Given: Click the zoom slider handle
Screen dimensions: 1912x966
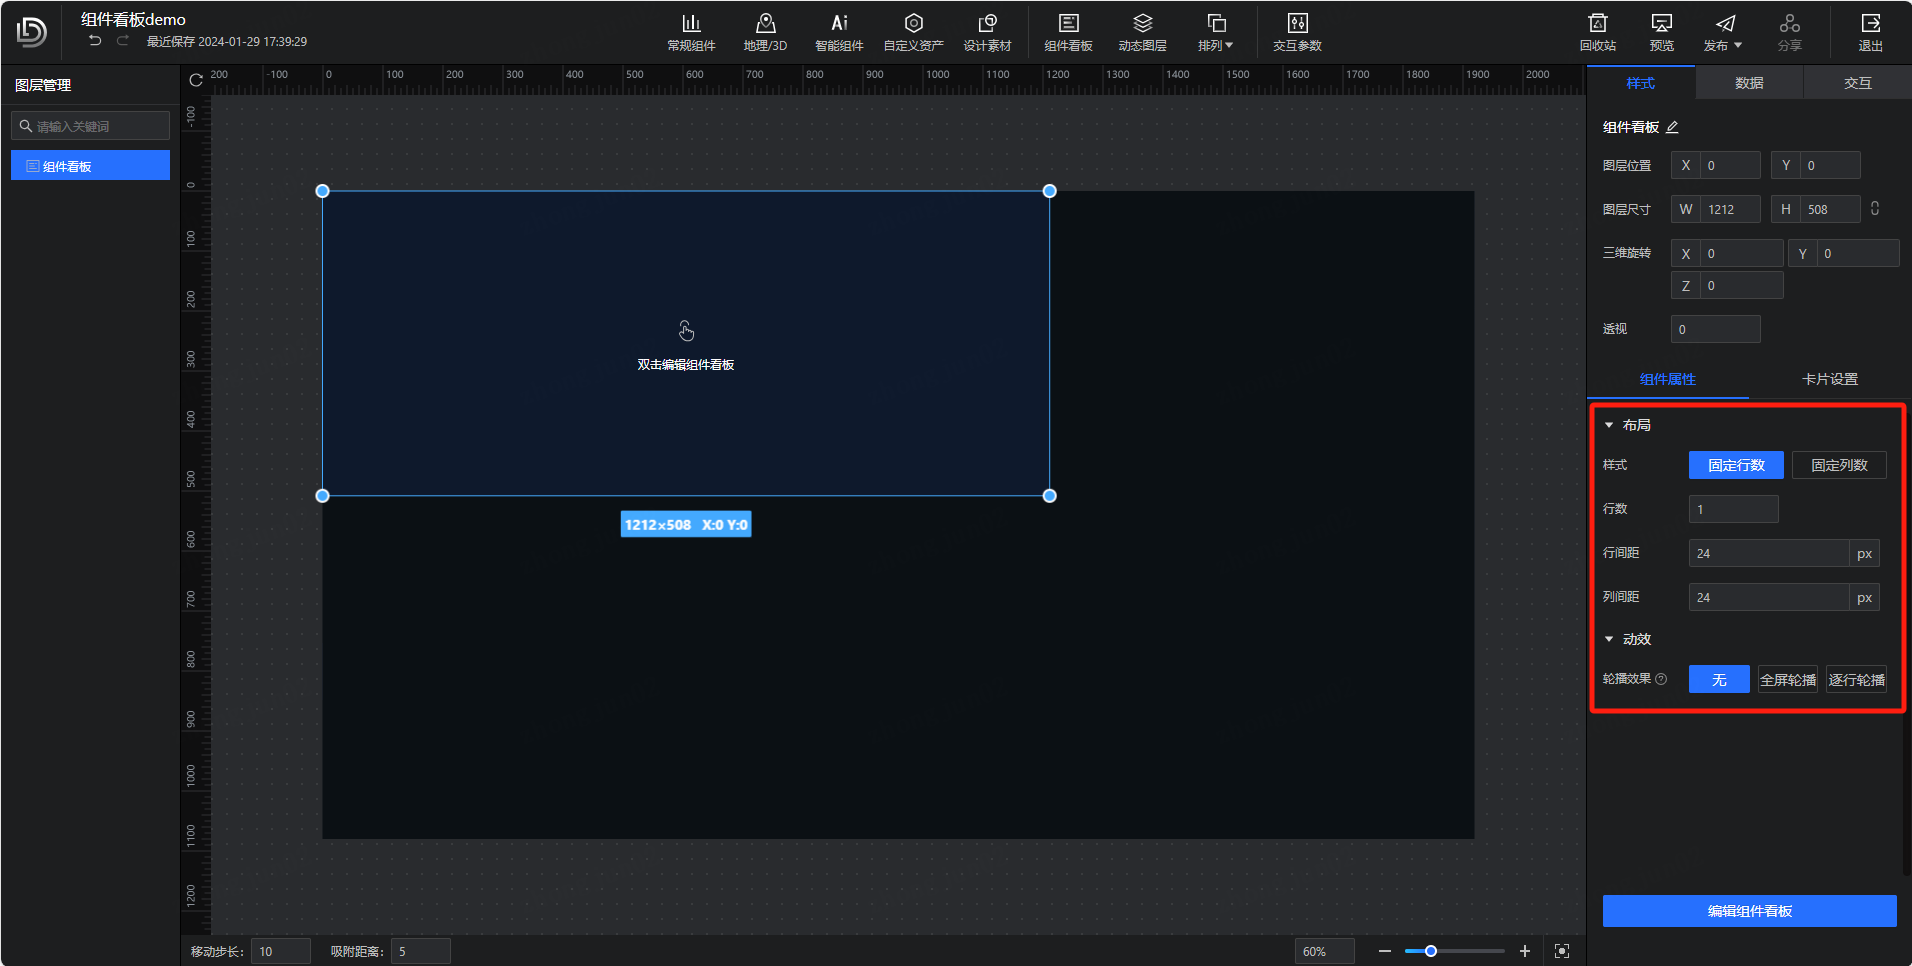Looking at the screenshot, I should tap(1431, 951).
